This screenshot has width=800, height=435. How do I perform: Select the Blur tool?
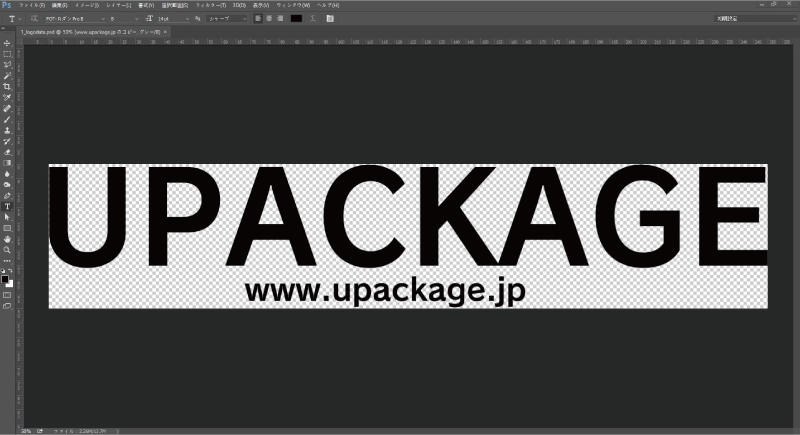tap(7, 174)
